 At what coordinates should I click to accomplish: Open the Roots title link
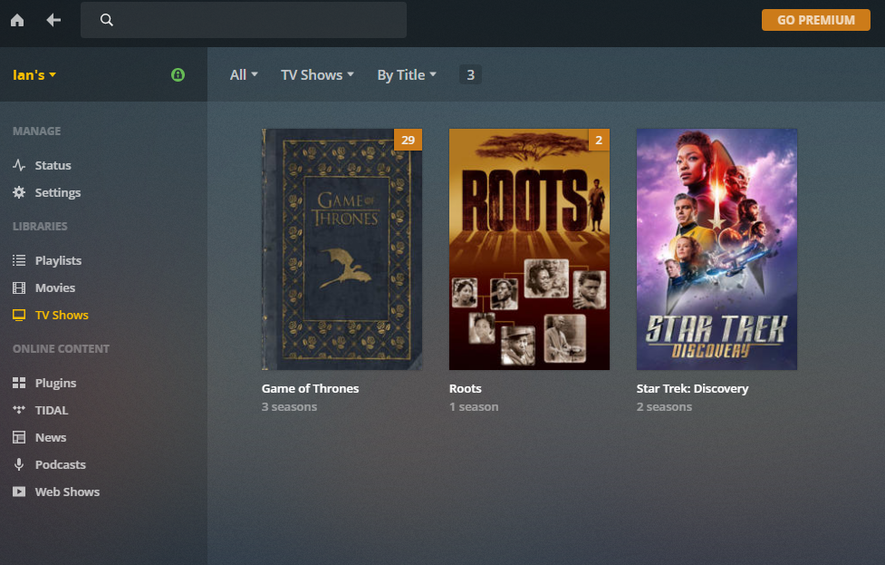(x=465, y=388)
